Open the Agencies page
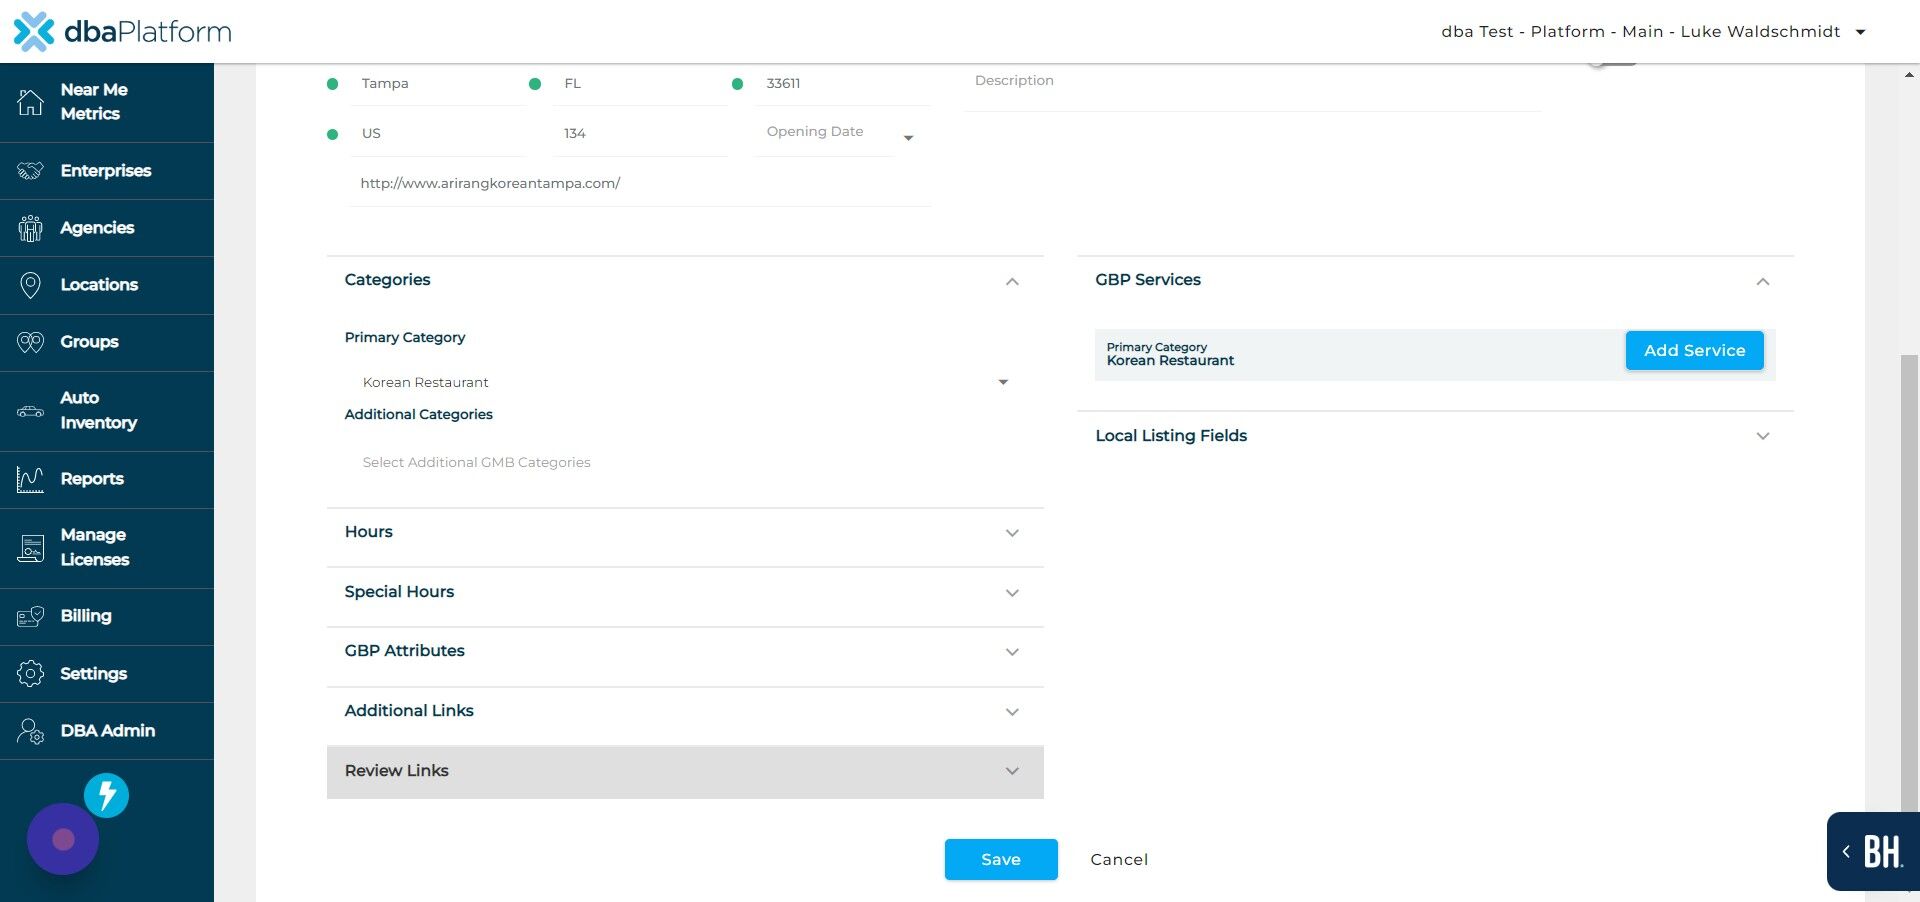Image resolution: width=1920 pixels, height=902 pixels. click(x=107, y=228)
